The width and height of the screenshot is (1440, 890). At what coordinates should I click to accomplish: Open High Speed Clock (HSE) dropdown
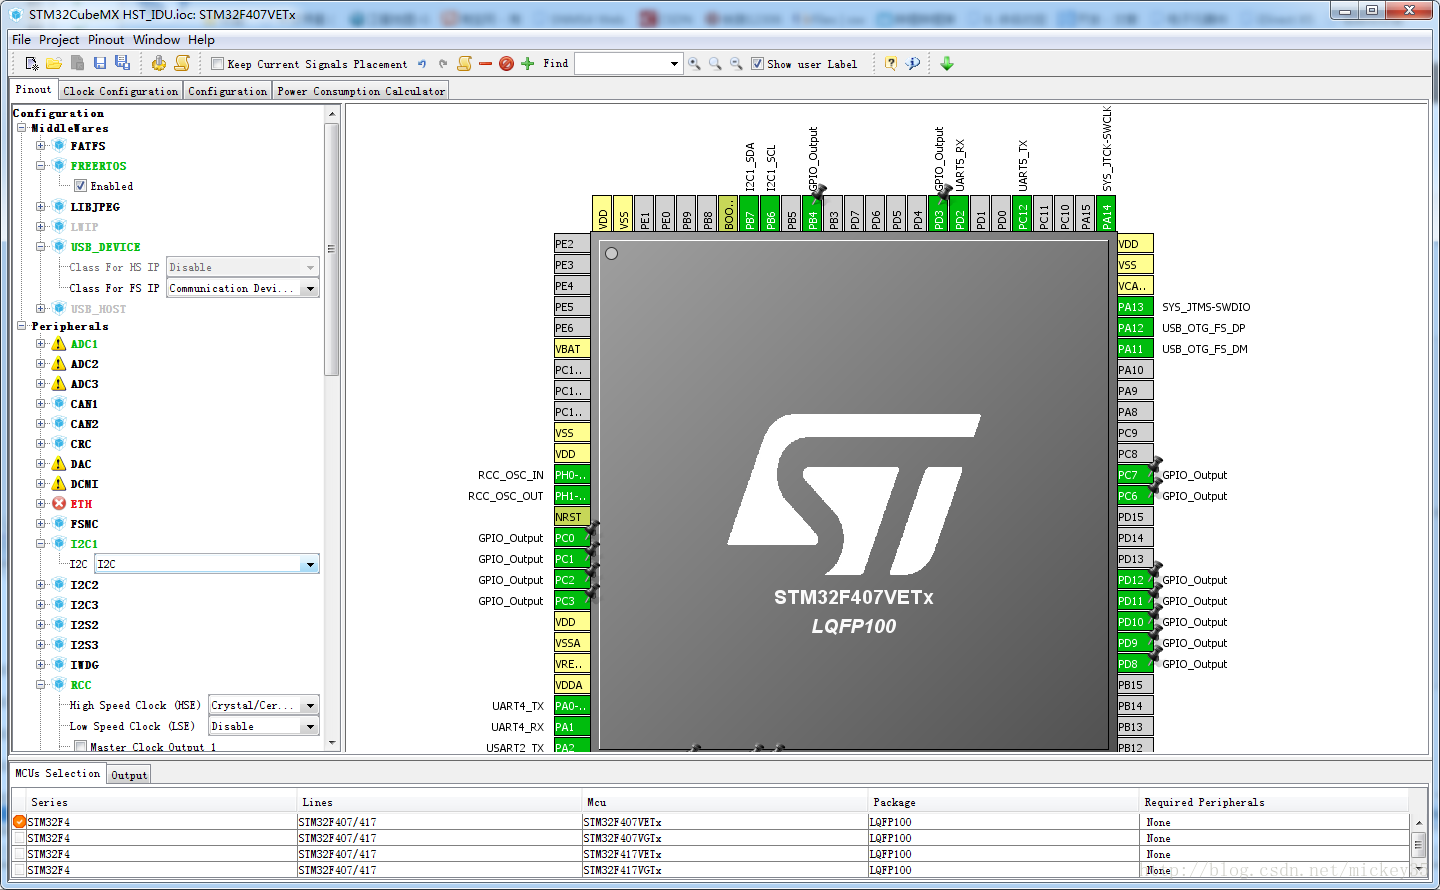310,706
